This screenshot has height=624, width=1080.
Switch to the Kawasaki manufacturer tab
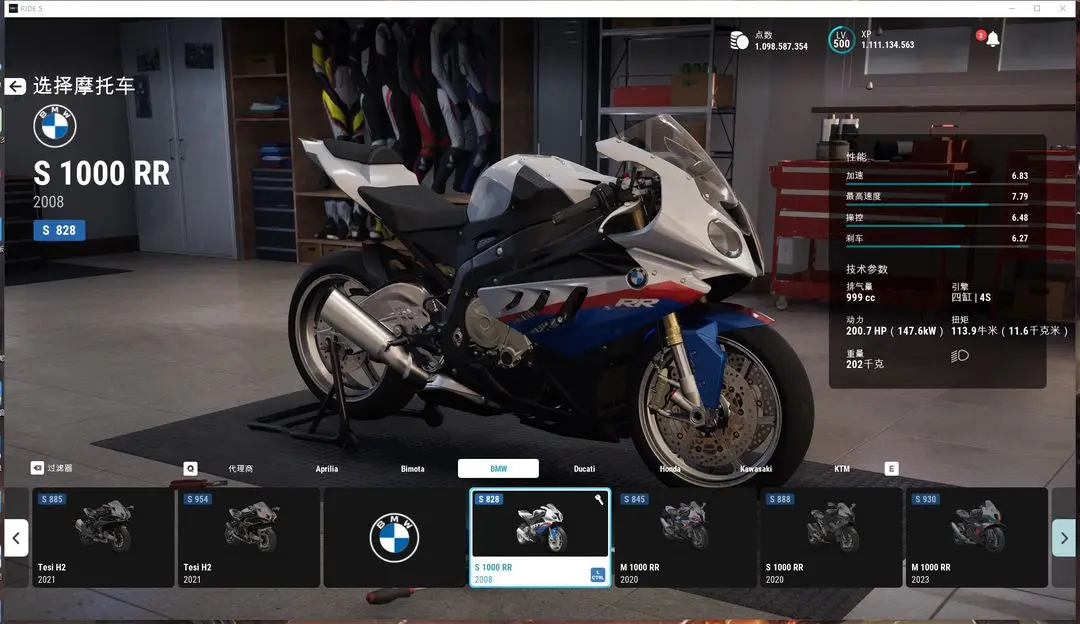756,469
